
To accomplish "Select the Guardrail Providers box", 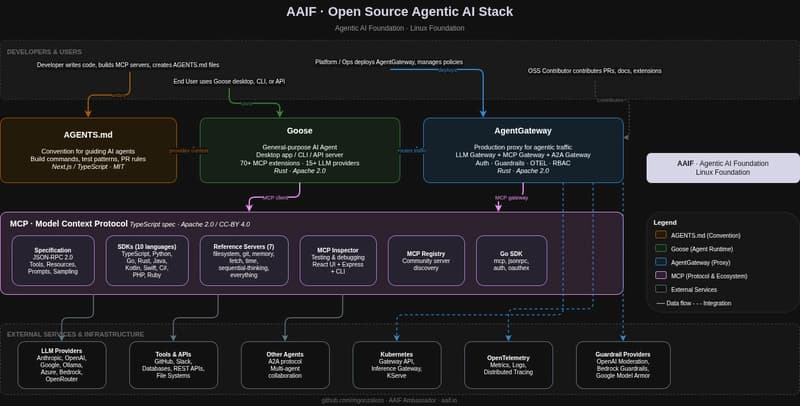I will 623,365.
